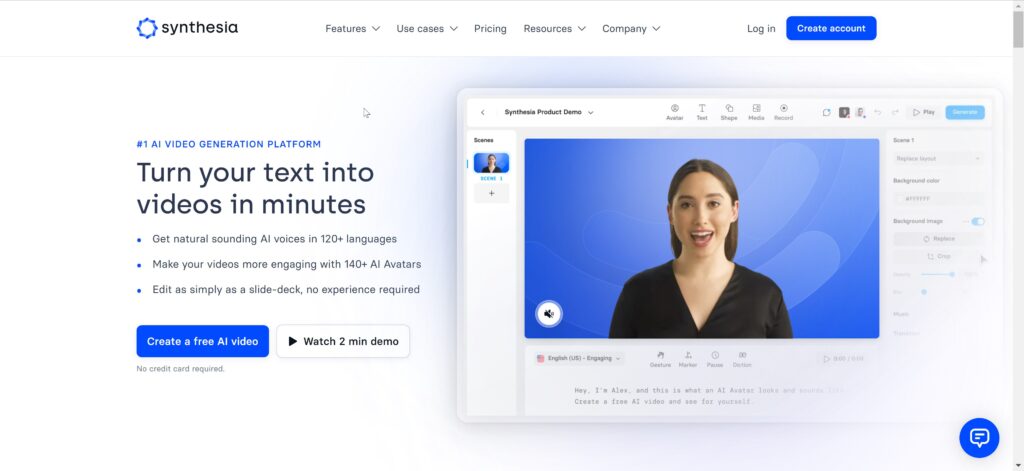
Task: Open the Pricing page
Action: (490, 29)
